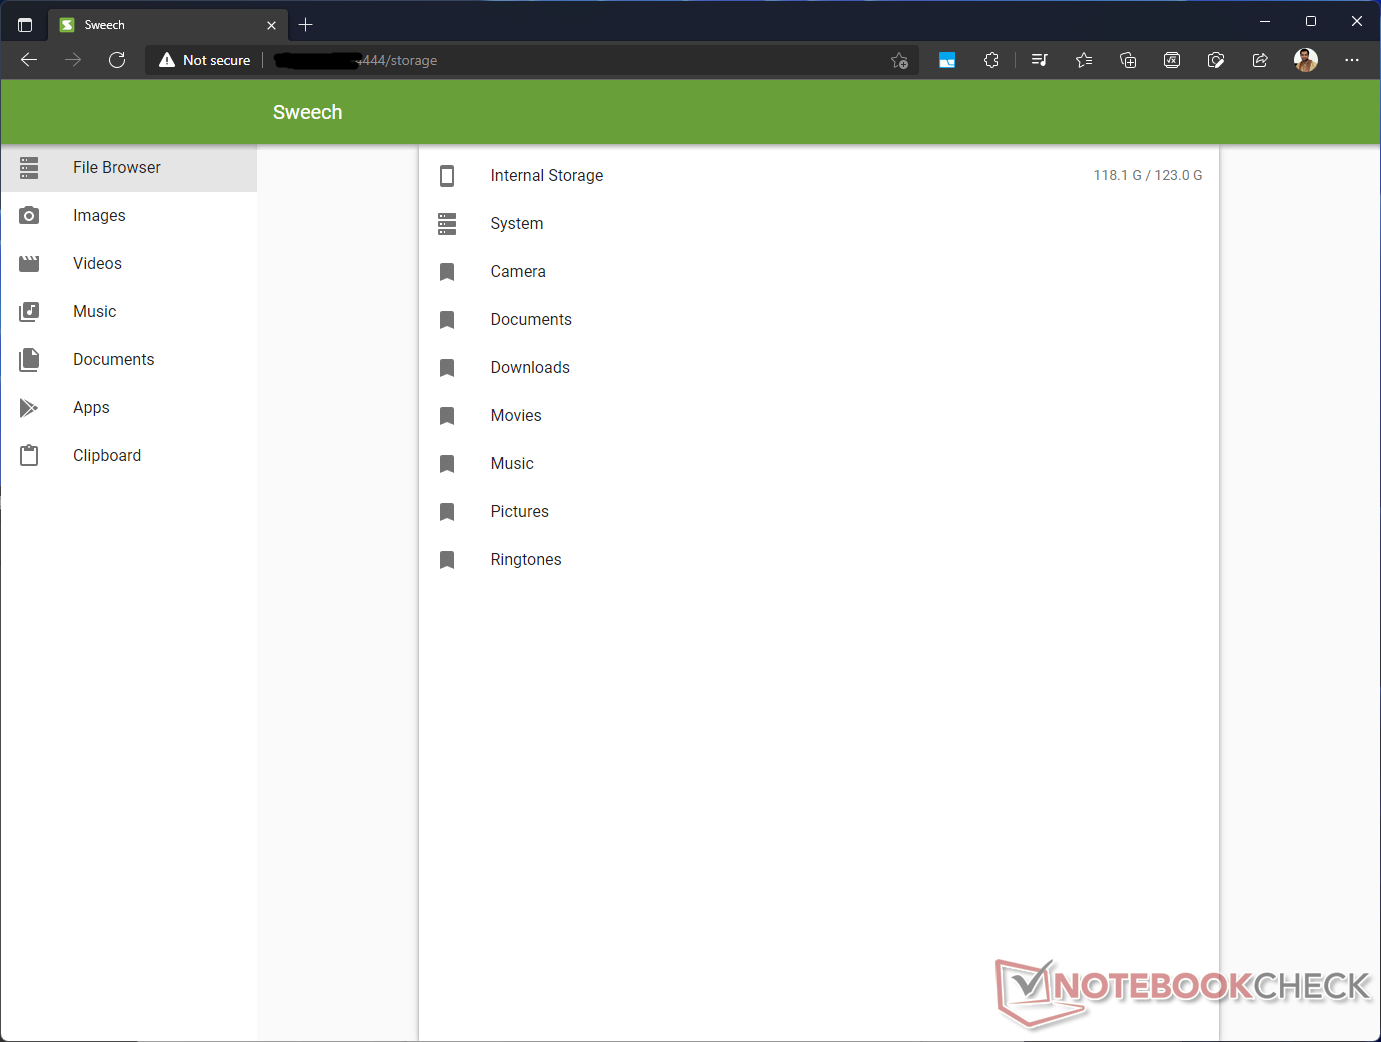Image resolution: width=1381 pixels, height=1042 pixels.
Task: Open the Camera folder
Action: (819, 272)
